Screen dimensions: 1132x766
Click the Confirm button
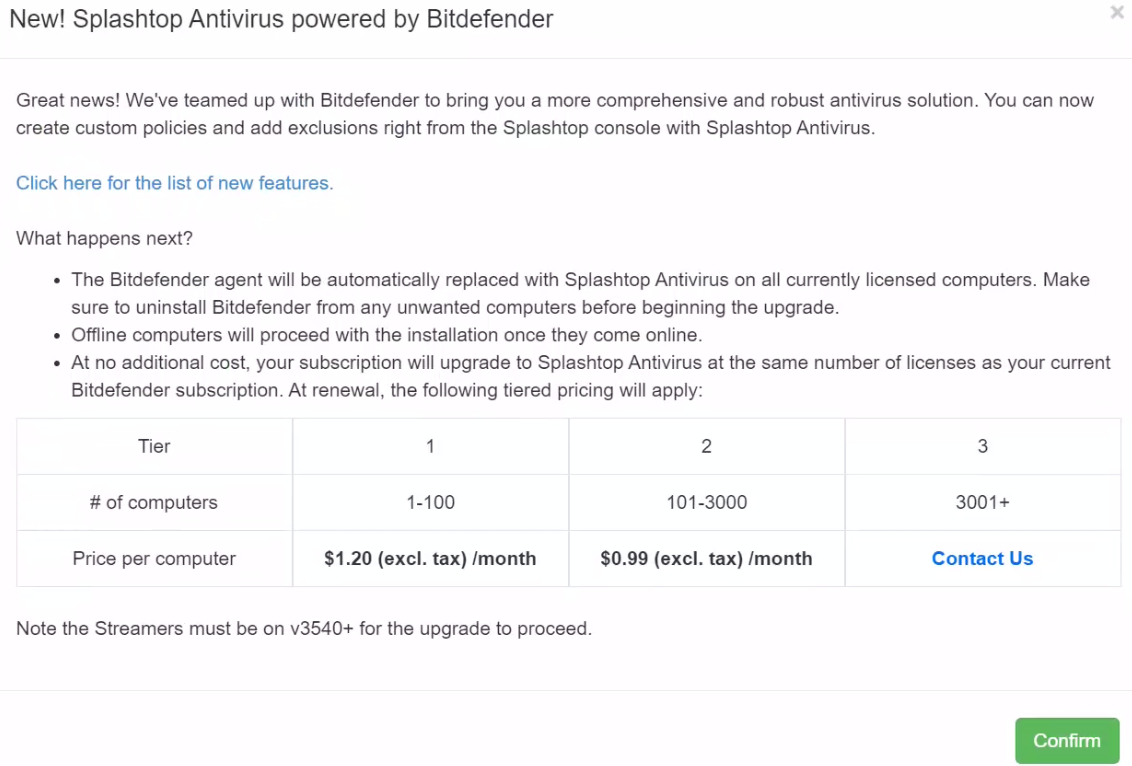1066,740
